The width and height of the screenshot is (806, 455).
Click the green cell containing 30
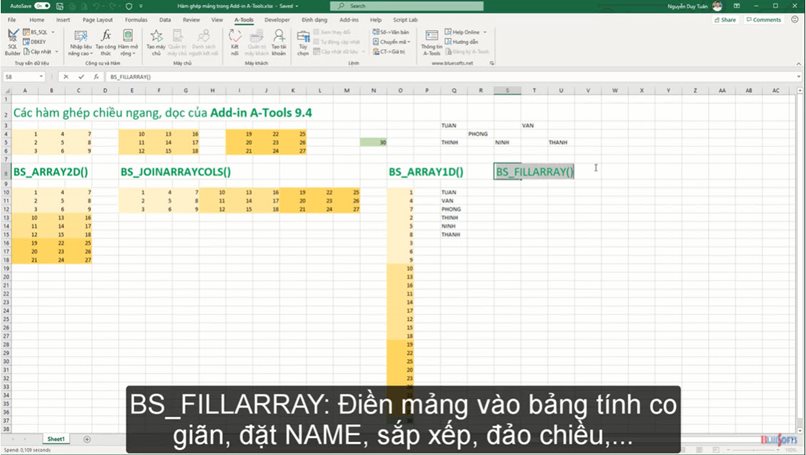click(374, 142)
